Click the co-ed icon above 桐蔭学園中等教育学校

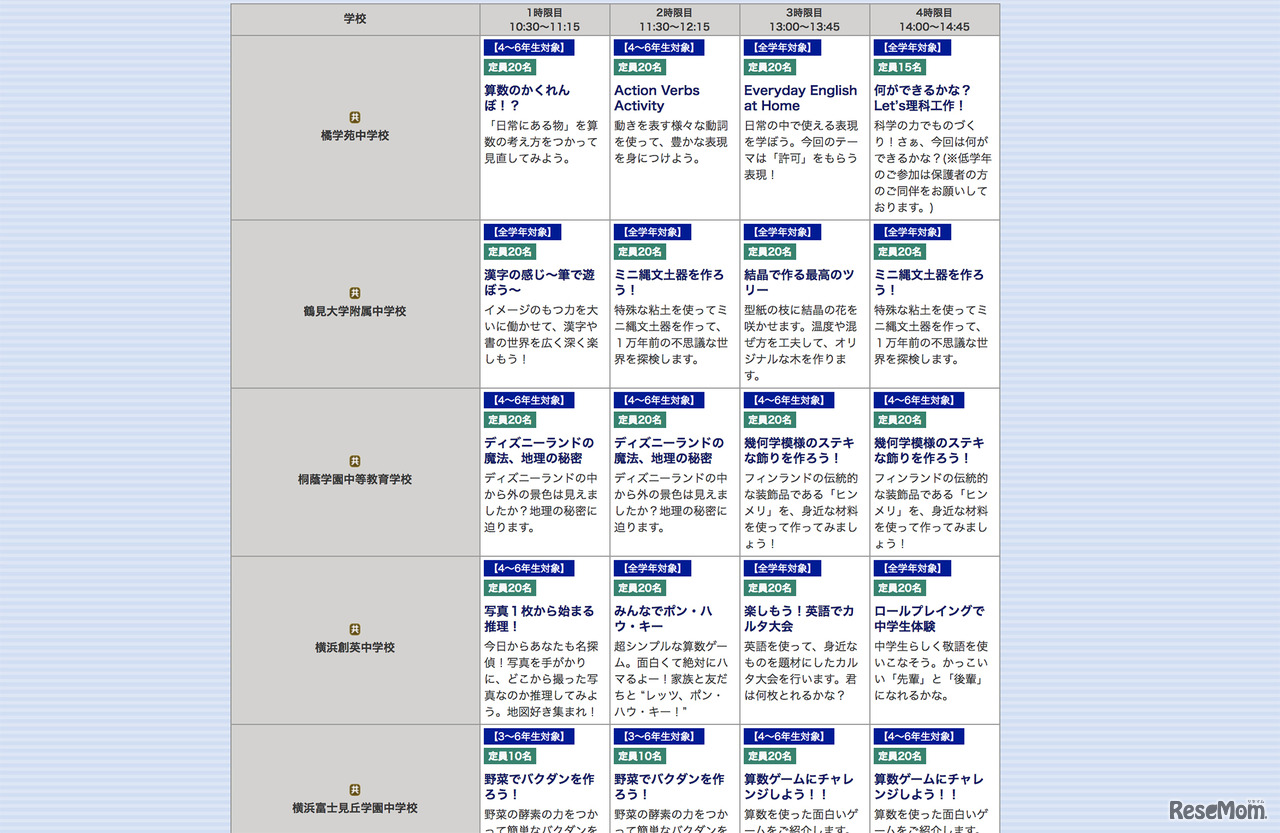pyautogui.click(x=355, y=462)
